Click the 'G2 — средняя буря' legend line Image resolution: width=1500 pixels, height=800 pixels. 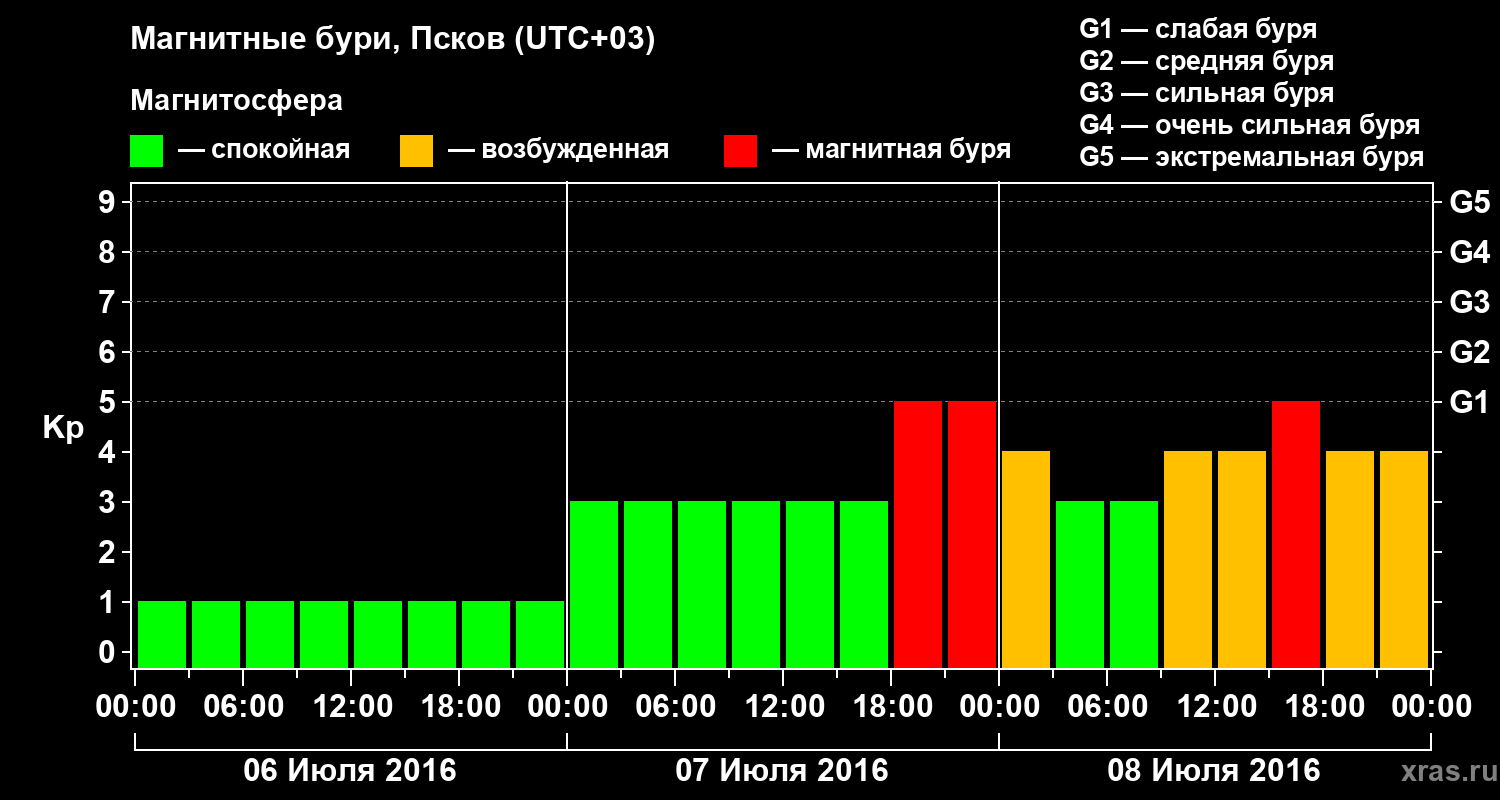pos(1207,61)
